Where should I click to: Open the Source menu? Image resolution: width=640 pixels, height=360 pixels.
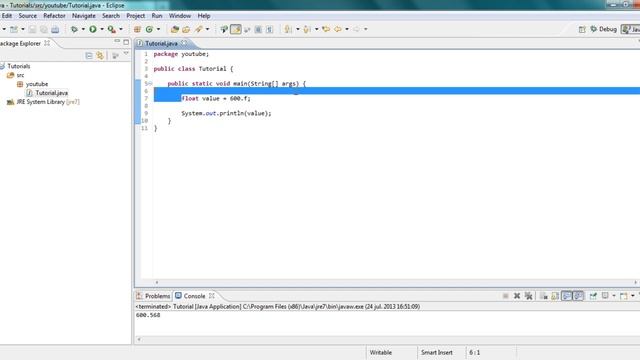point(28,16)
